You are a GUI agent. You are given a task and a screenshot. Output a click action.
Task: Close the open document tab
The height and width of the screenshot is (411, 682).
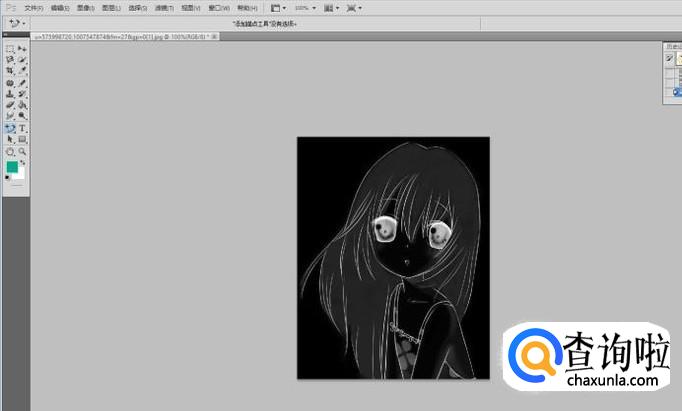214,36
